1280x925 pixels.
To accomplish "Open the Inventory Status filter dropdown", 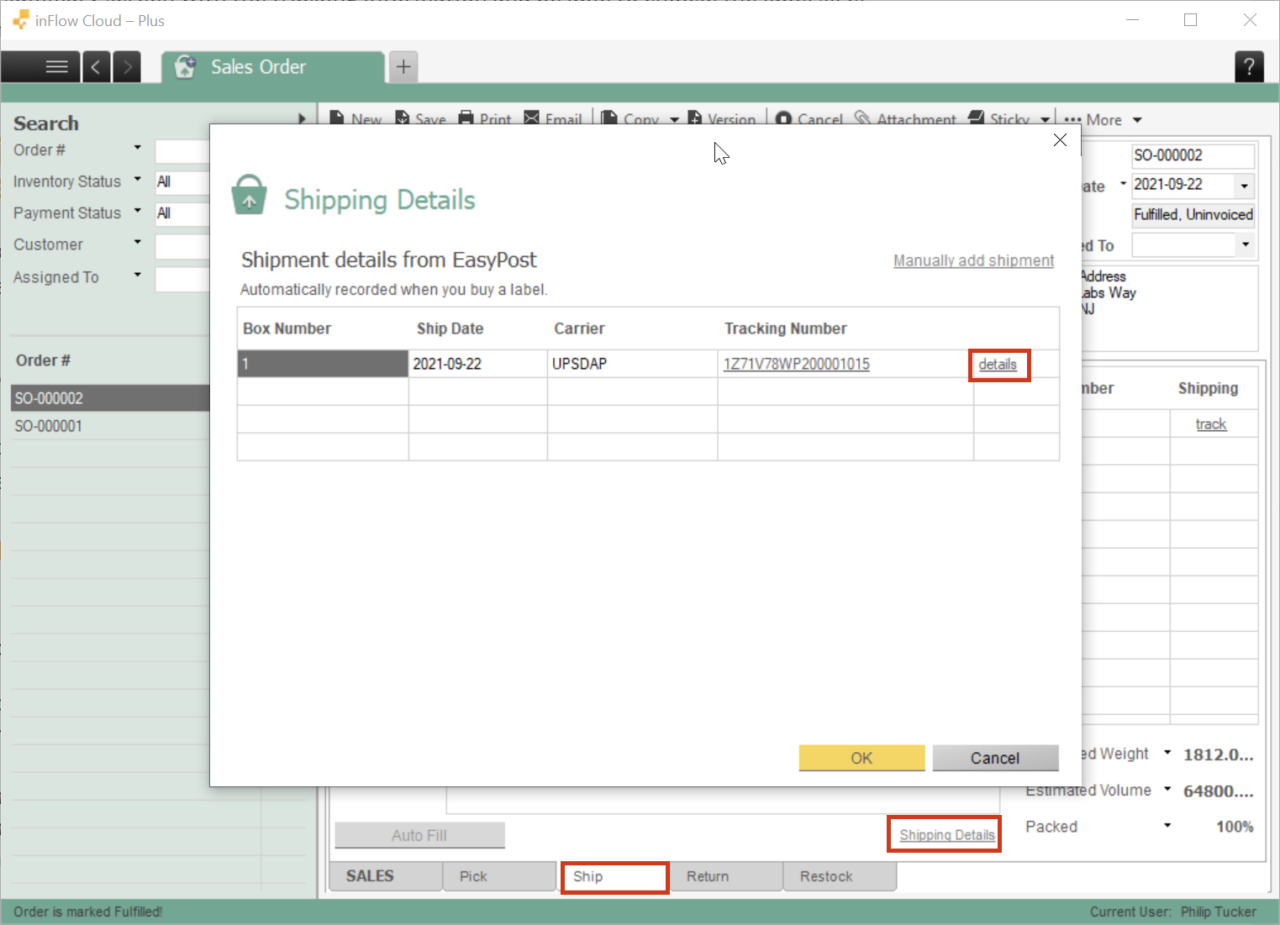I will (x=138, y=181).
